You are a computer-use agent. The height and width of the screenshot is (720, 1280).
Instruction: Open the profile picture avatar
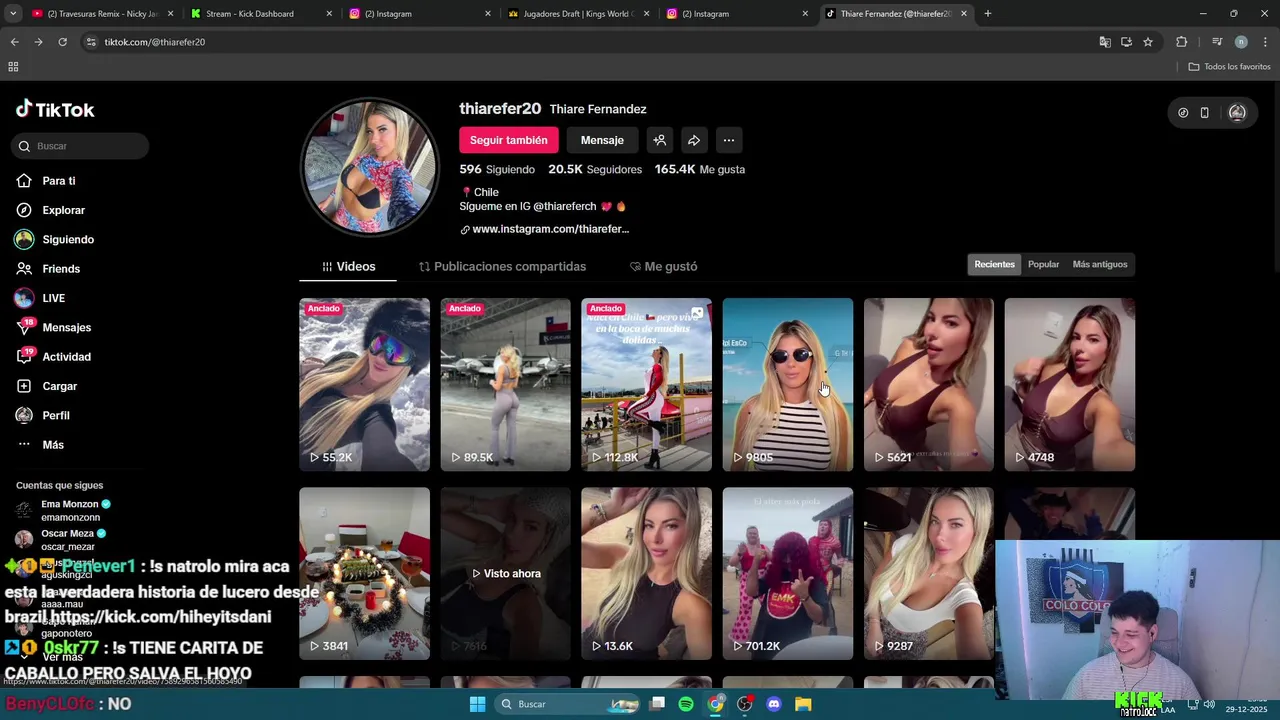pos(370,167)
